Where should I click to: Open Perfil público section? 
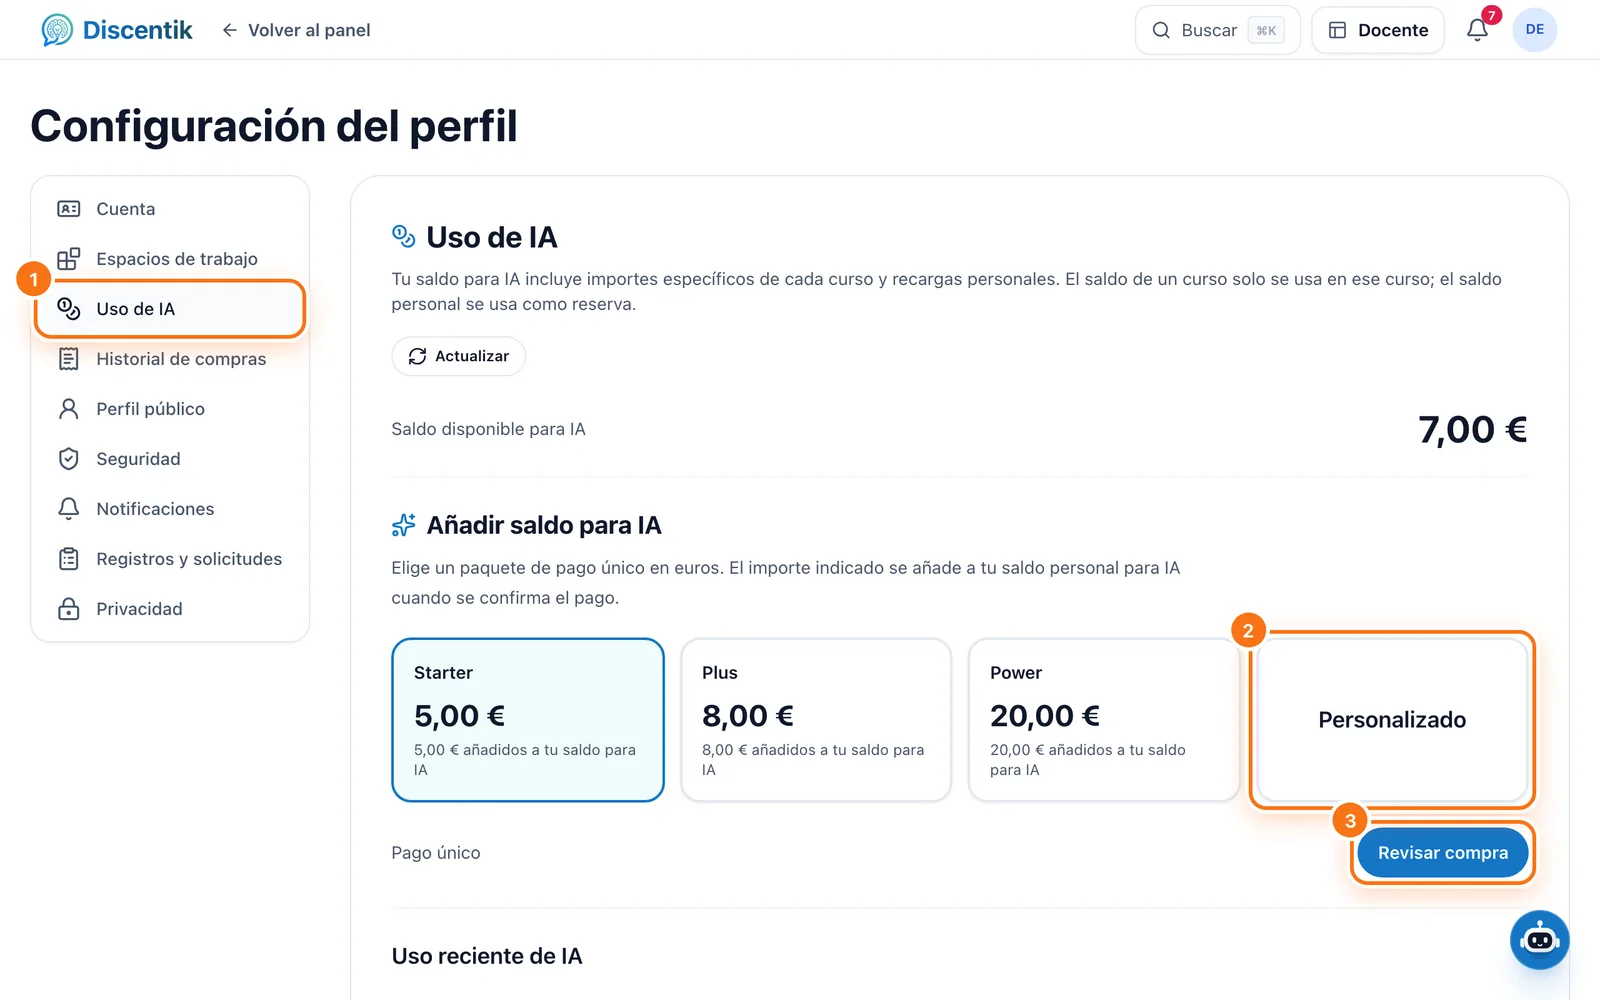click(x=150, y=409)
